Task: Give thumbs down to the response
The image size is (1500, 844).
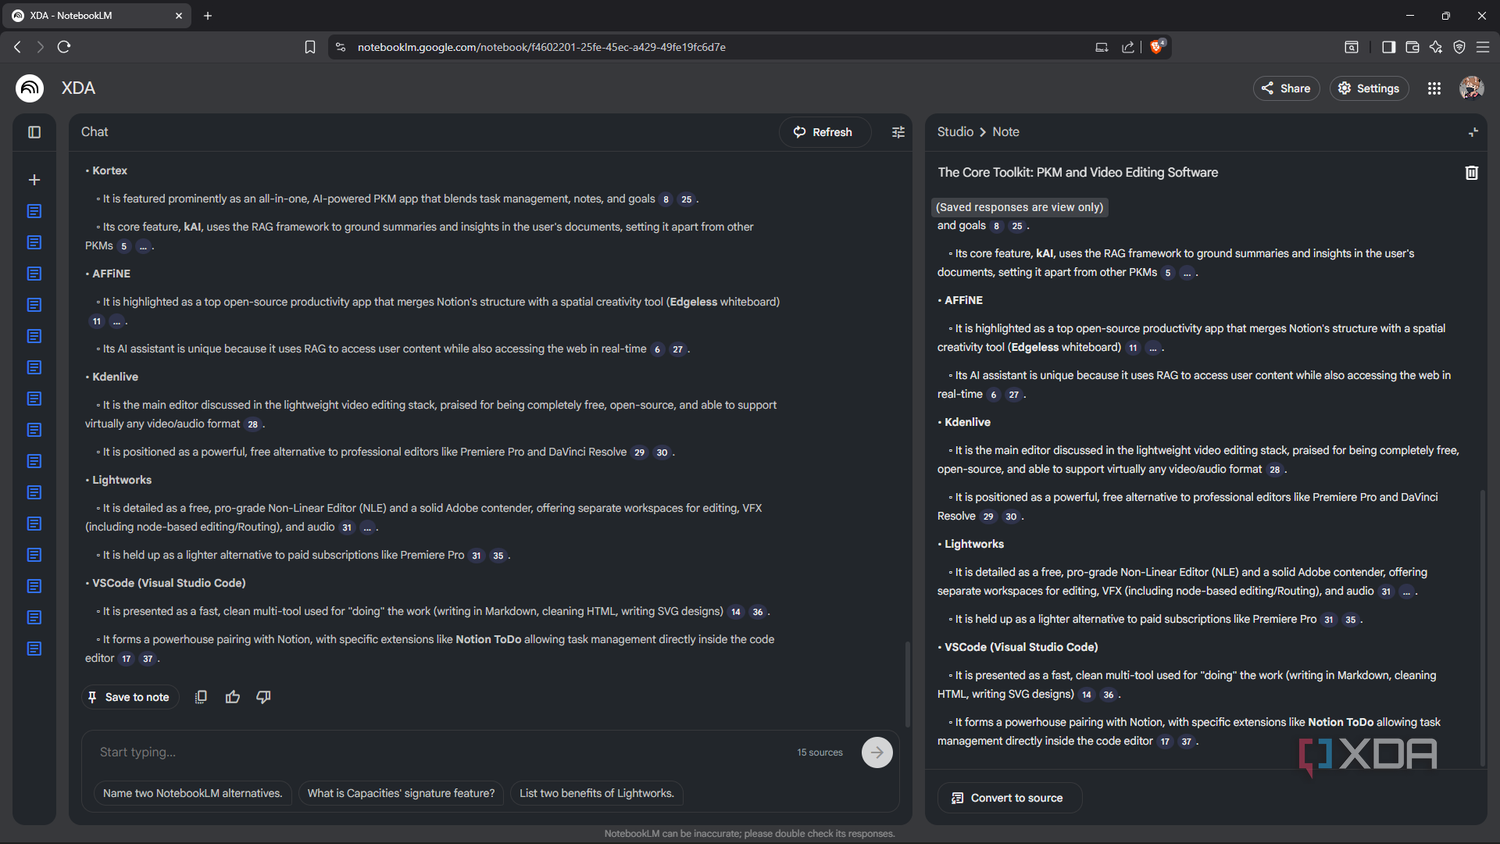Action: [264, 697]
